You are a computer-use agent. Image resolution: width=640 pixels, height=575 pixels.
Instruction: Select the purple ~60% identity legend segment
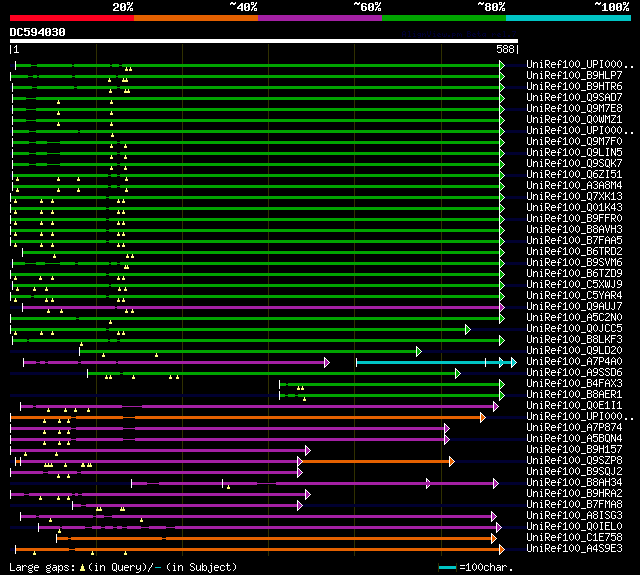pyautogui.click(x=320, y=18)
